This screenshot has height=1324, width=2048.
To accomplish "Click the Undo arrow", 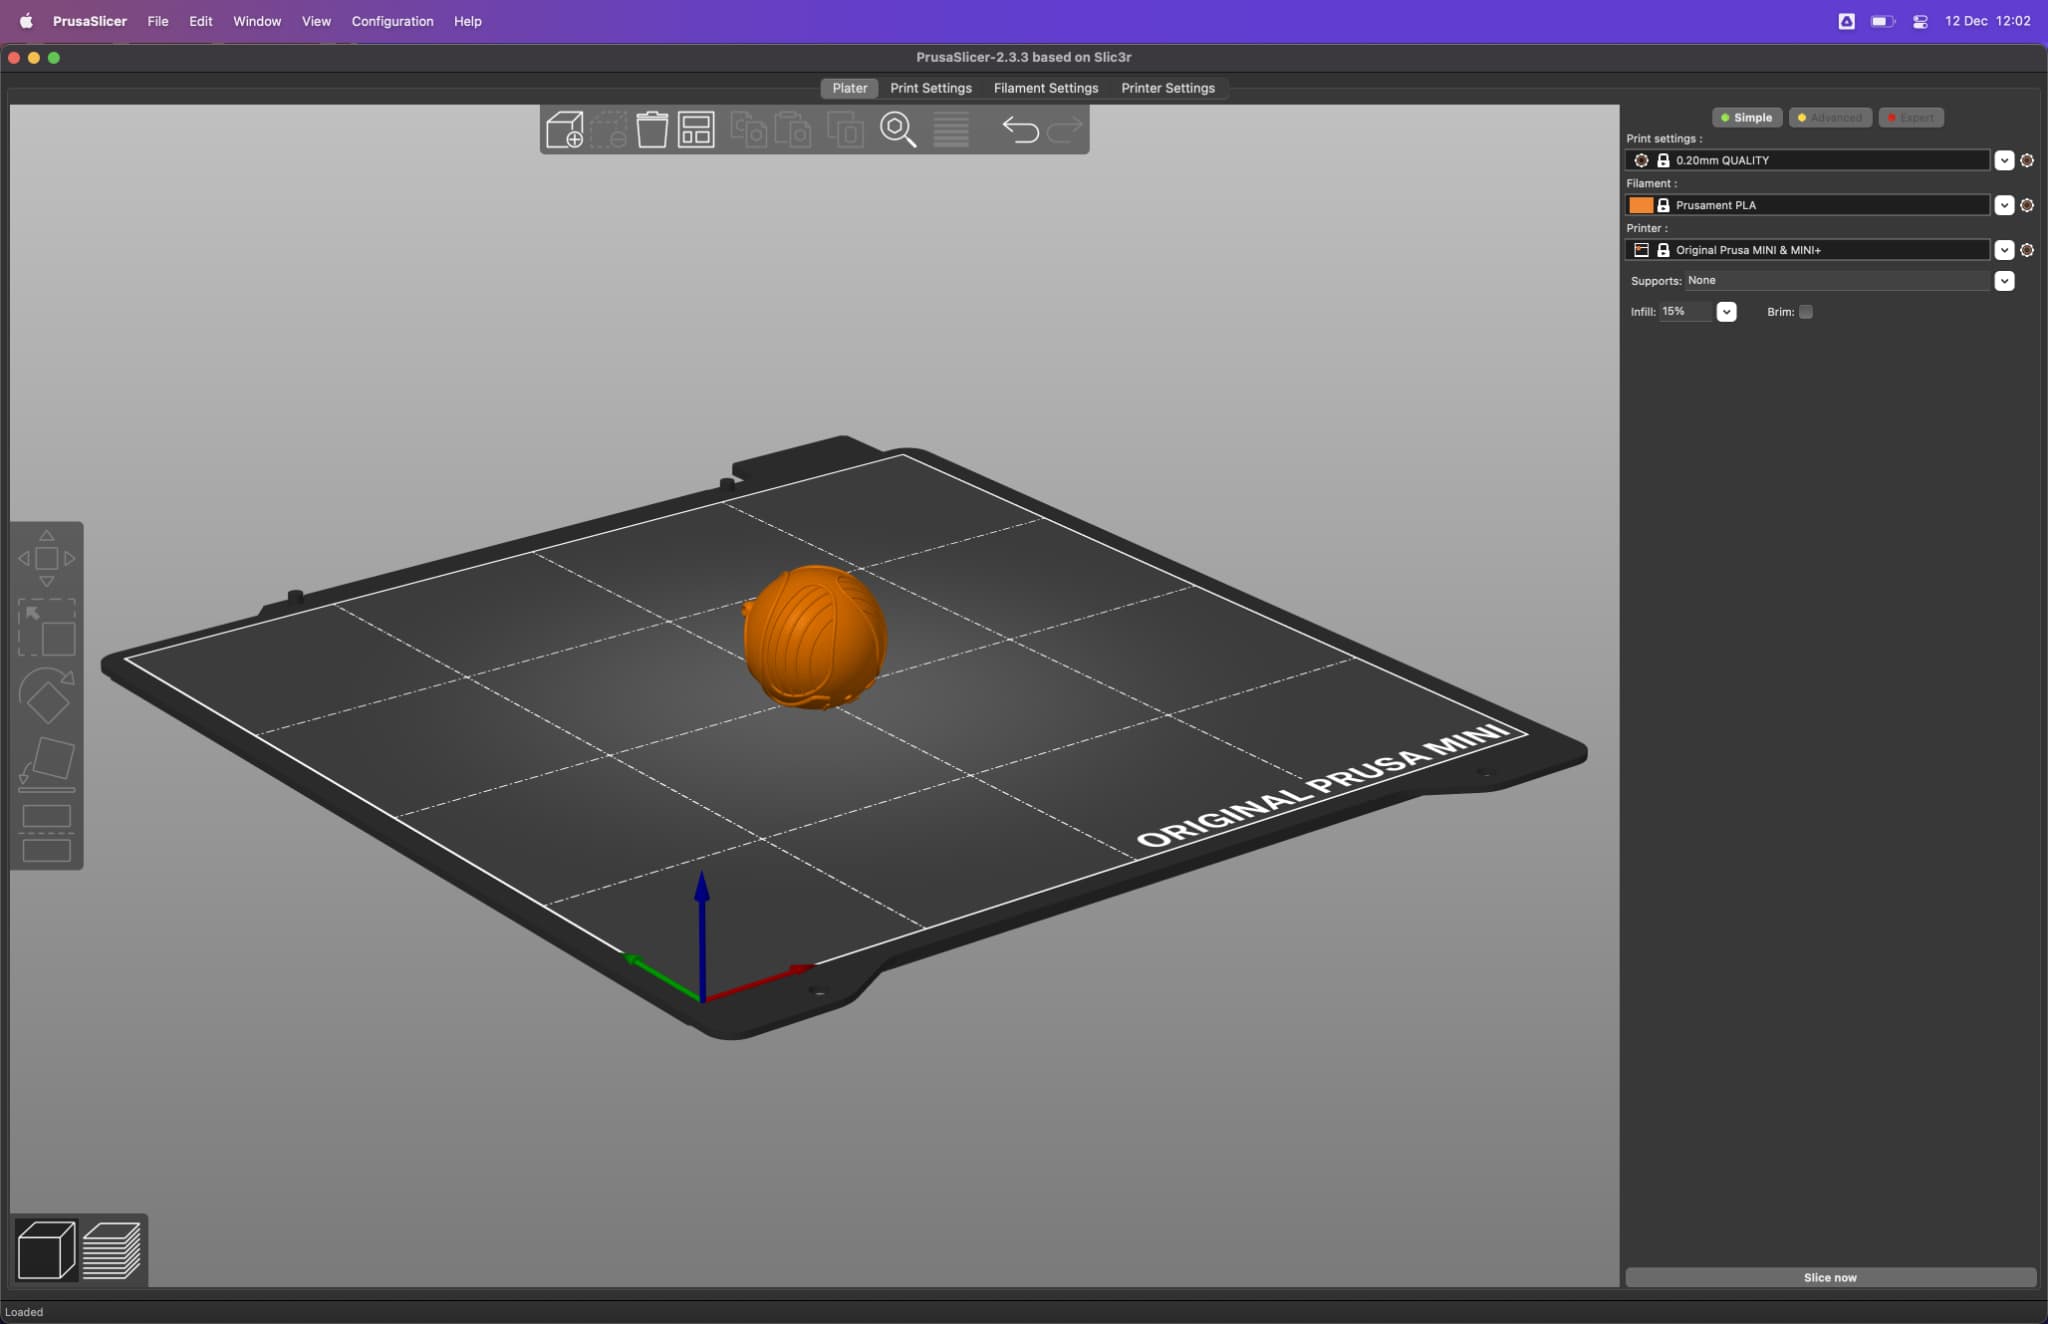I will (1020, 130).
